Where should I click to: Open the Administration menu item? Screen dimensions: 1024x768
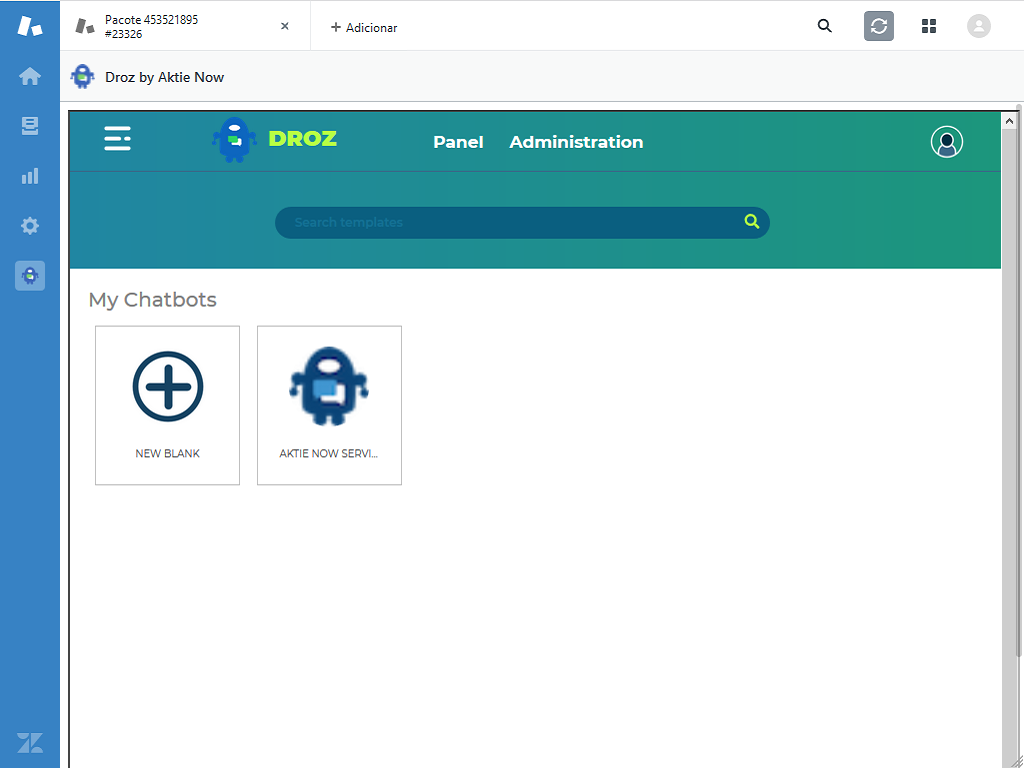pyautogui.click(x=576, y=142)
